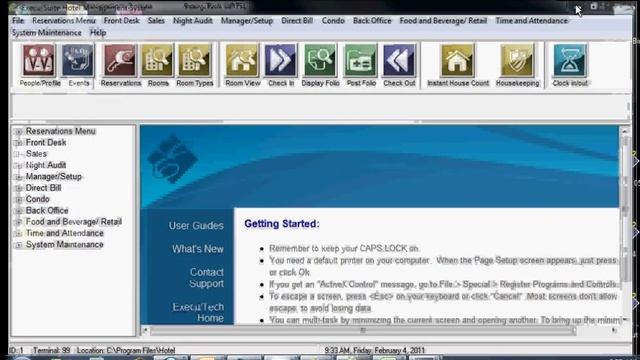
Task: Open the Room View toolbar icon
Action: tap(242, 61)
